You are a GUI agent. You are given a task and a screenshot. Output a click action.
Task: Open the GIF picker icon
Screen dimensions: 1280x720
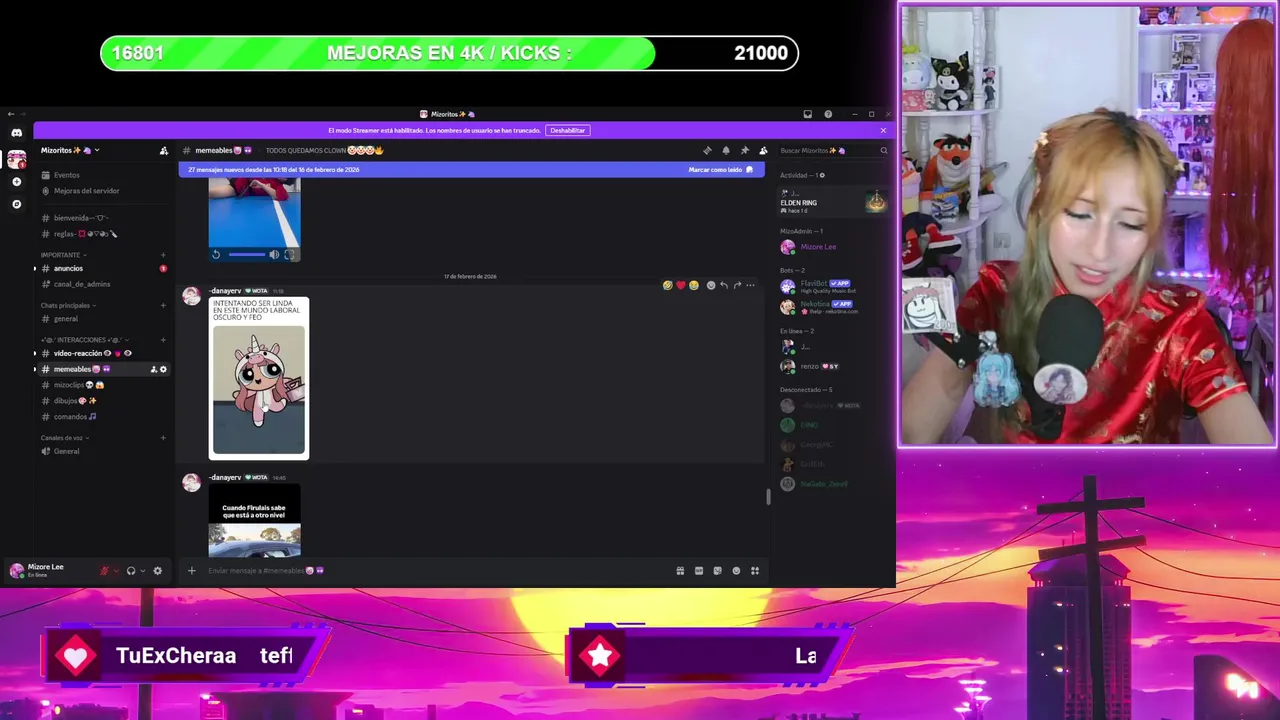pyautogui.click(x=699, y=571)
